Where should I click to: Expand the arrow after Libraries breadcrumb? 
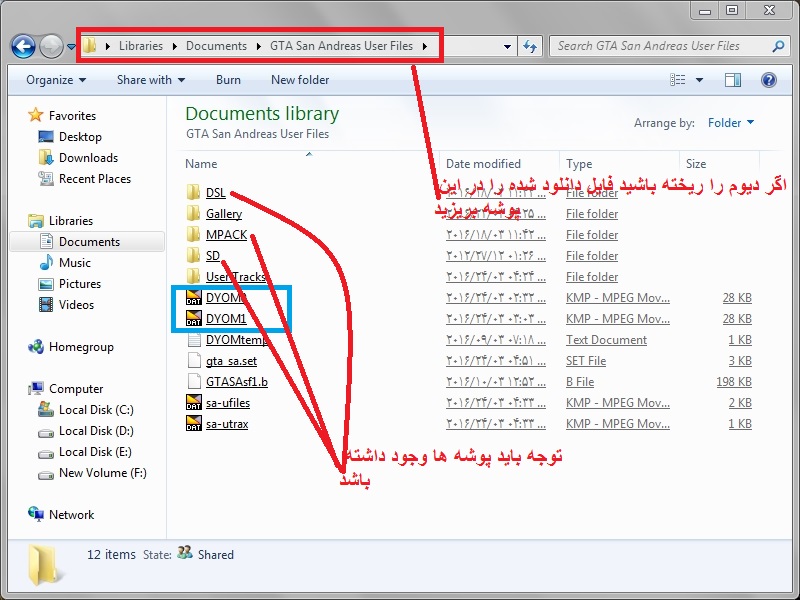click(x=174, y=46)
